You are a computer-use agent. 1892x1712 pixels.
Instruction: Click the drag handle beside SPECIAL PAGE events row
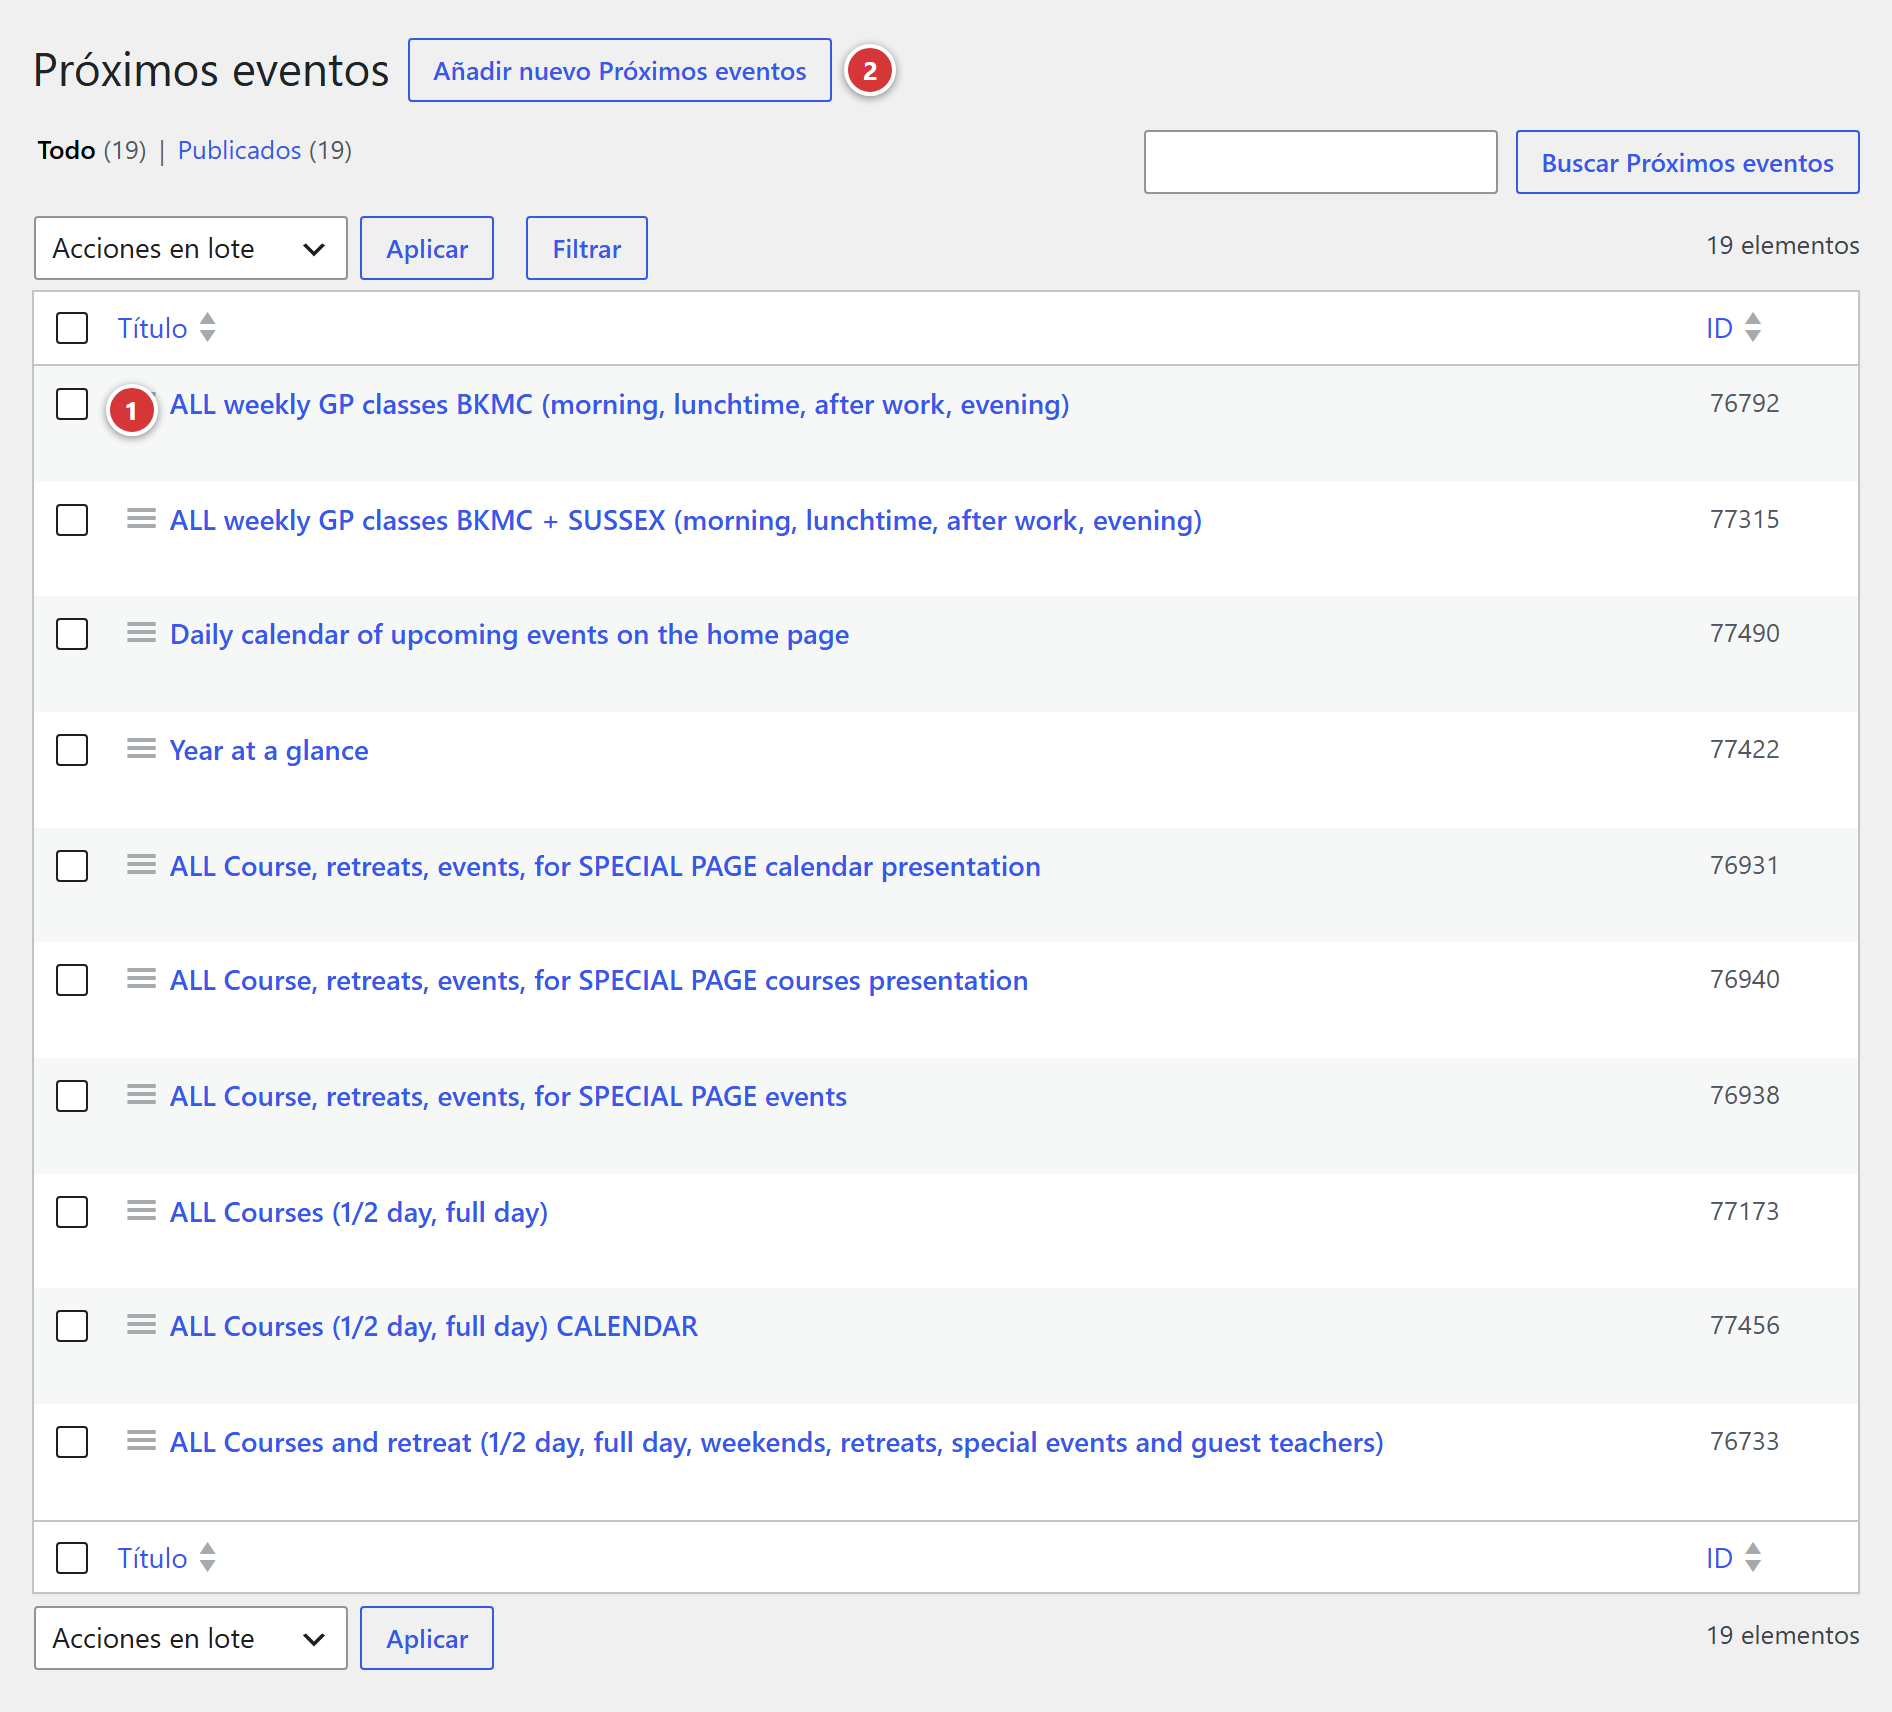(x=141, y=1095)
